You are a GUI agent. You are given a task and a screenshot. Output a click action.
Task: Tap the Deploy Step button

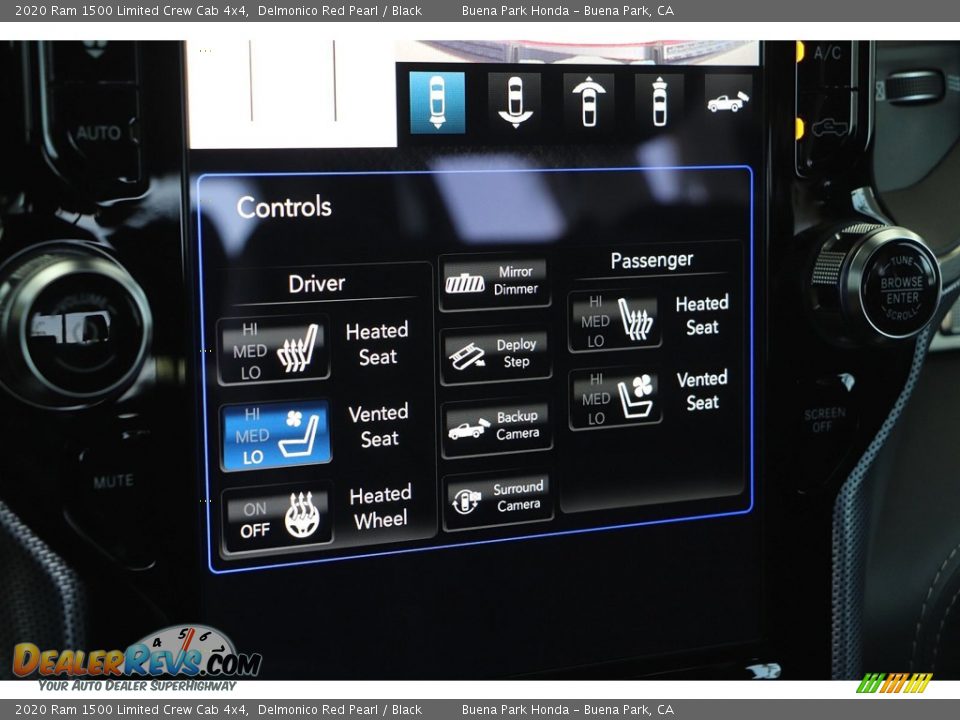[496, 354]
